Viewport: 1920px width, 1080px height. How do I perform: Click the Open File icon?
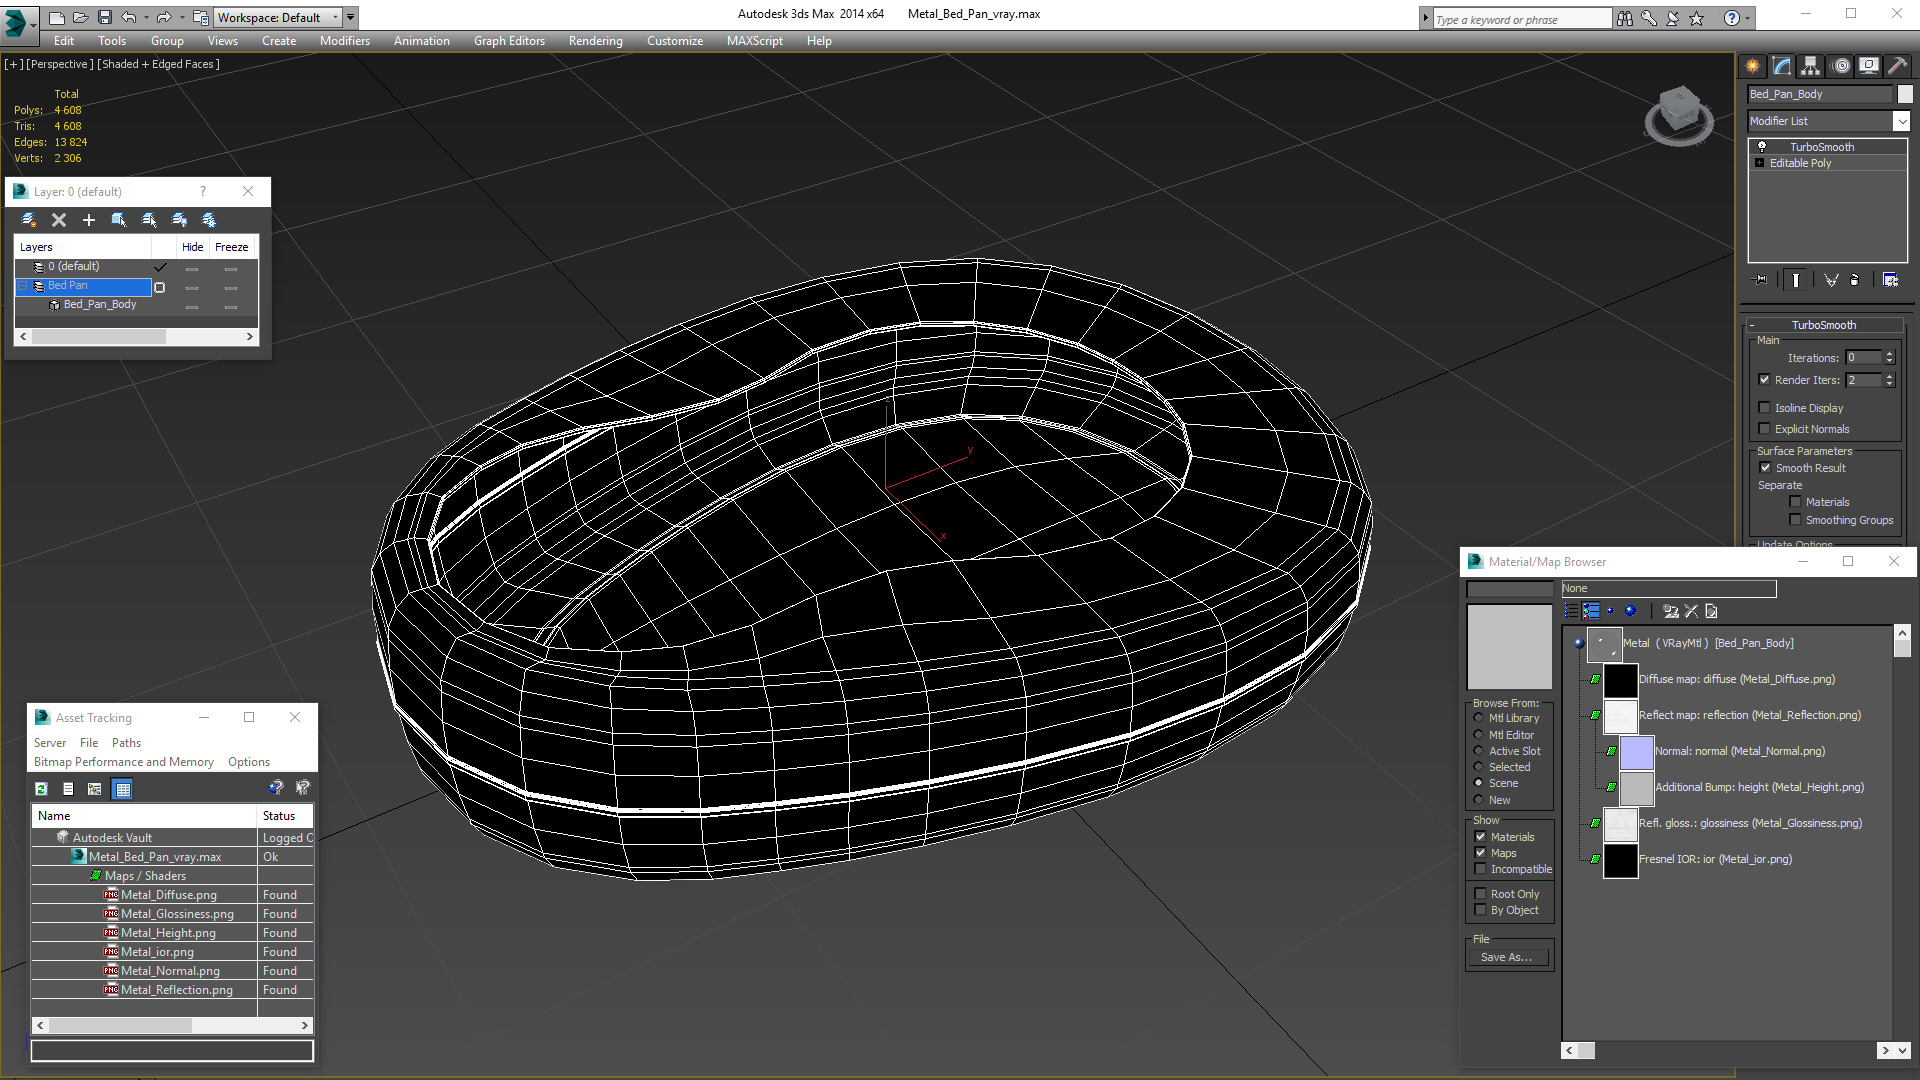tap(81, 17)
